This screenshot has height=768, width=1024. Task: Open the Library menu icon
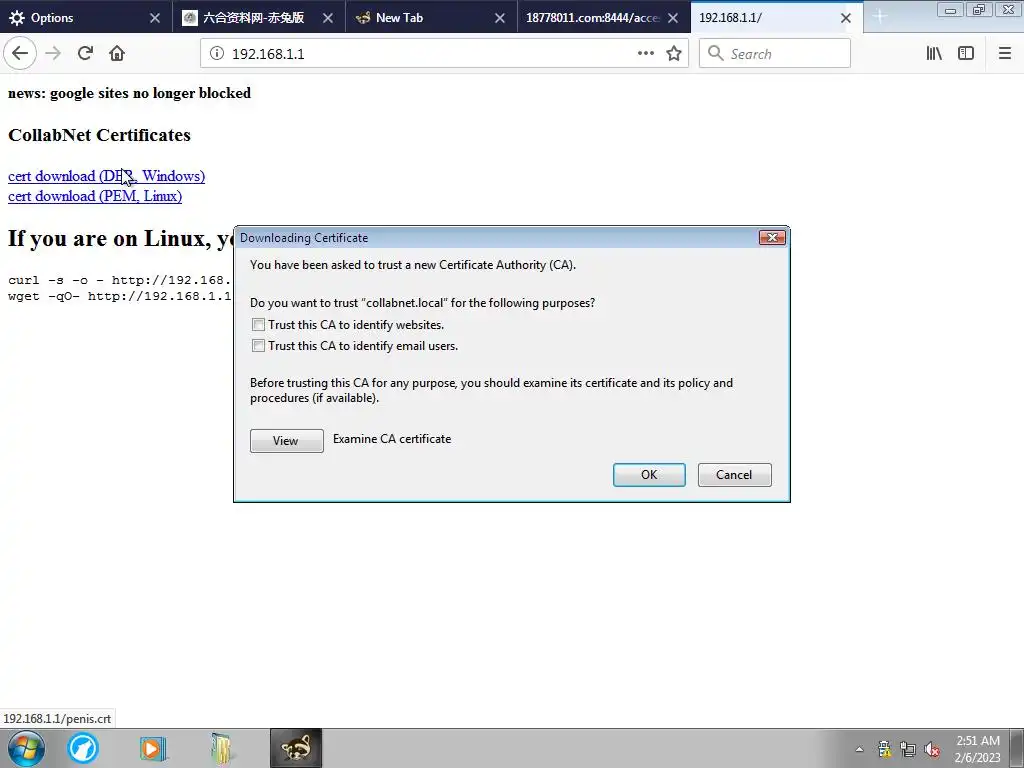934,54
